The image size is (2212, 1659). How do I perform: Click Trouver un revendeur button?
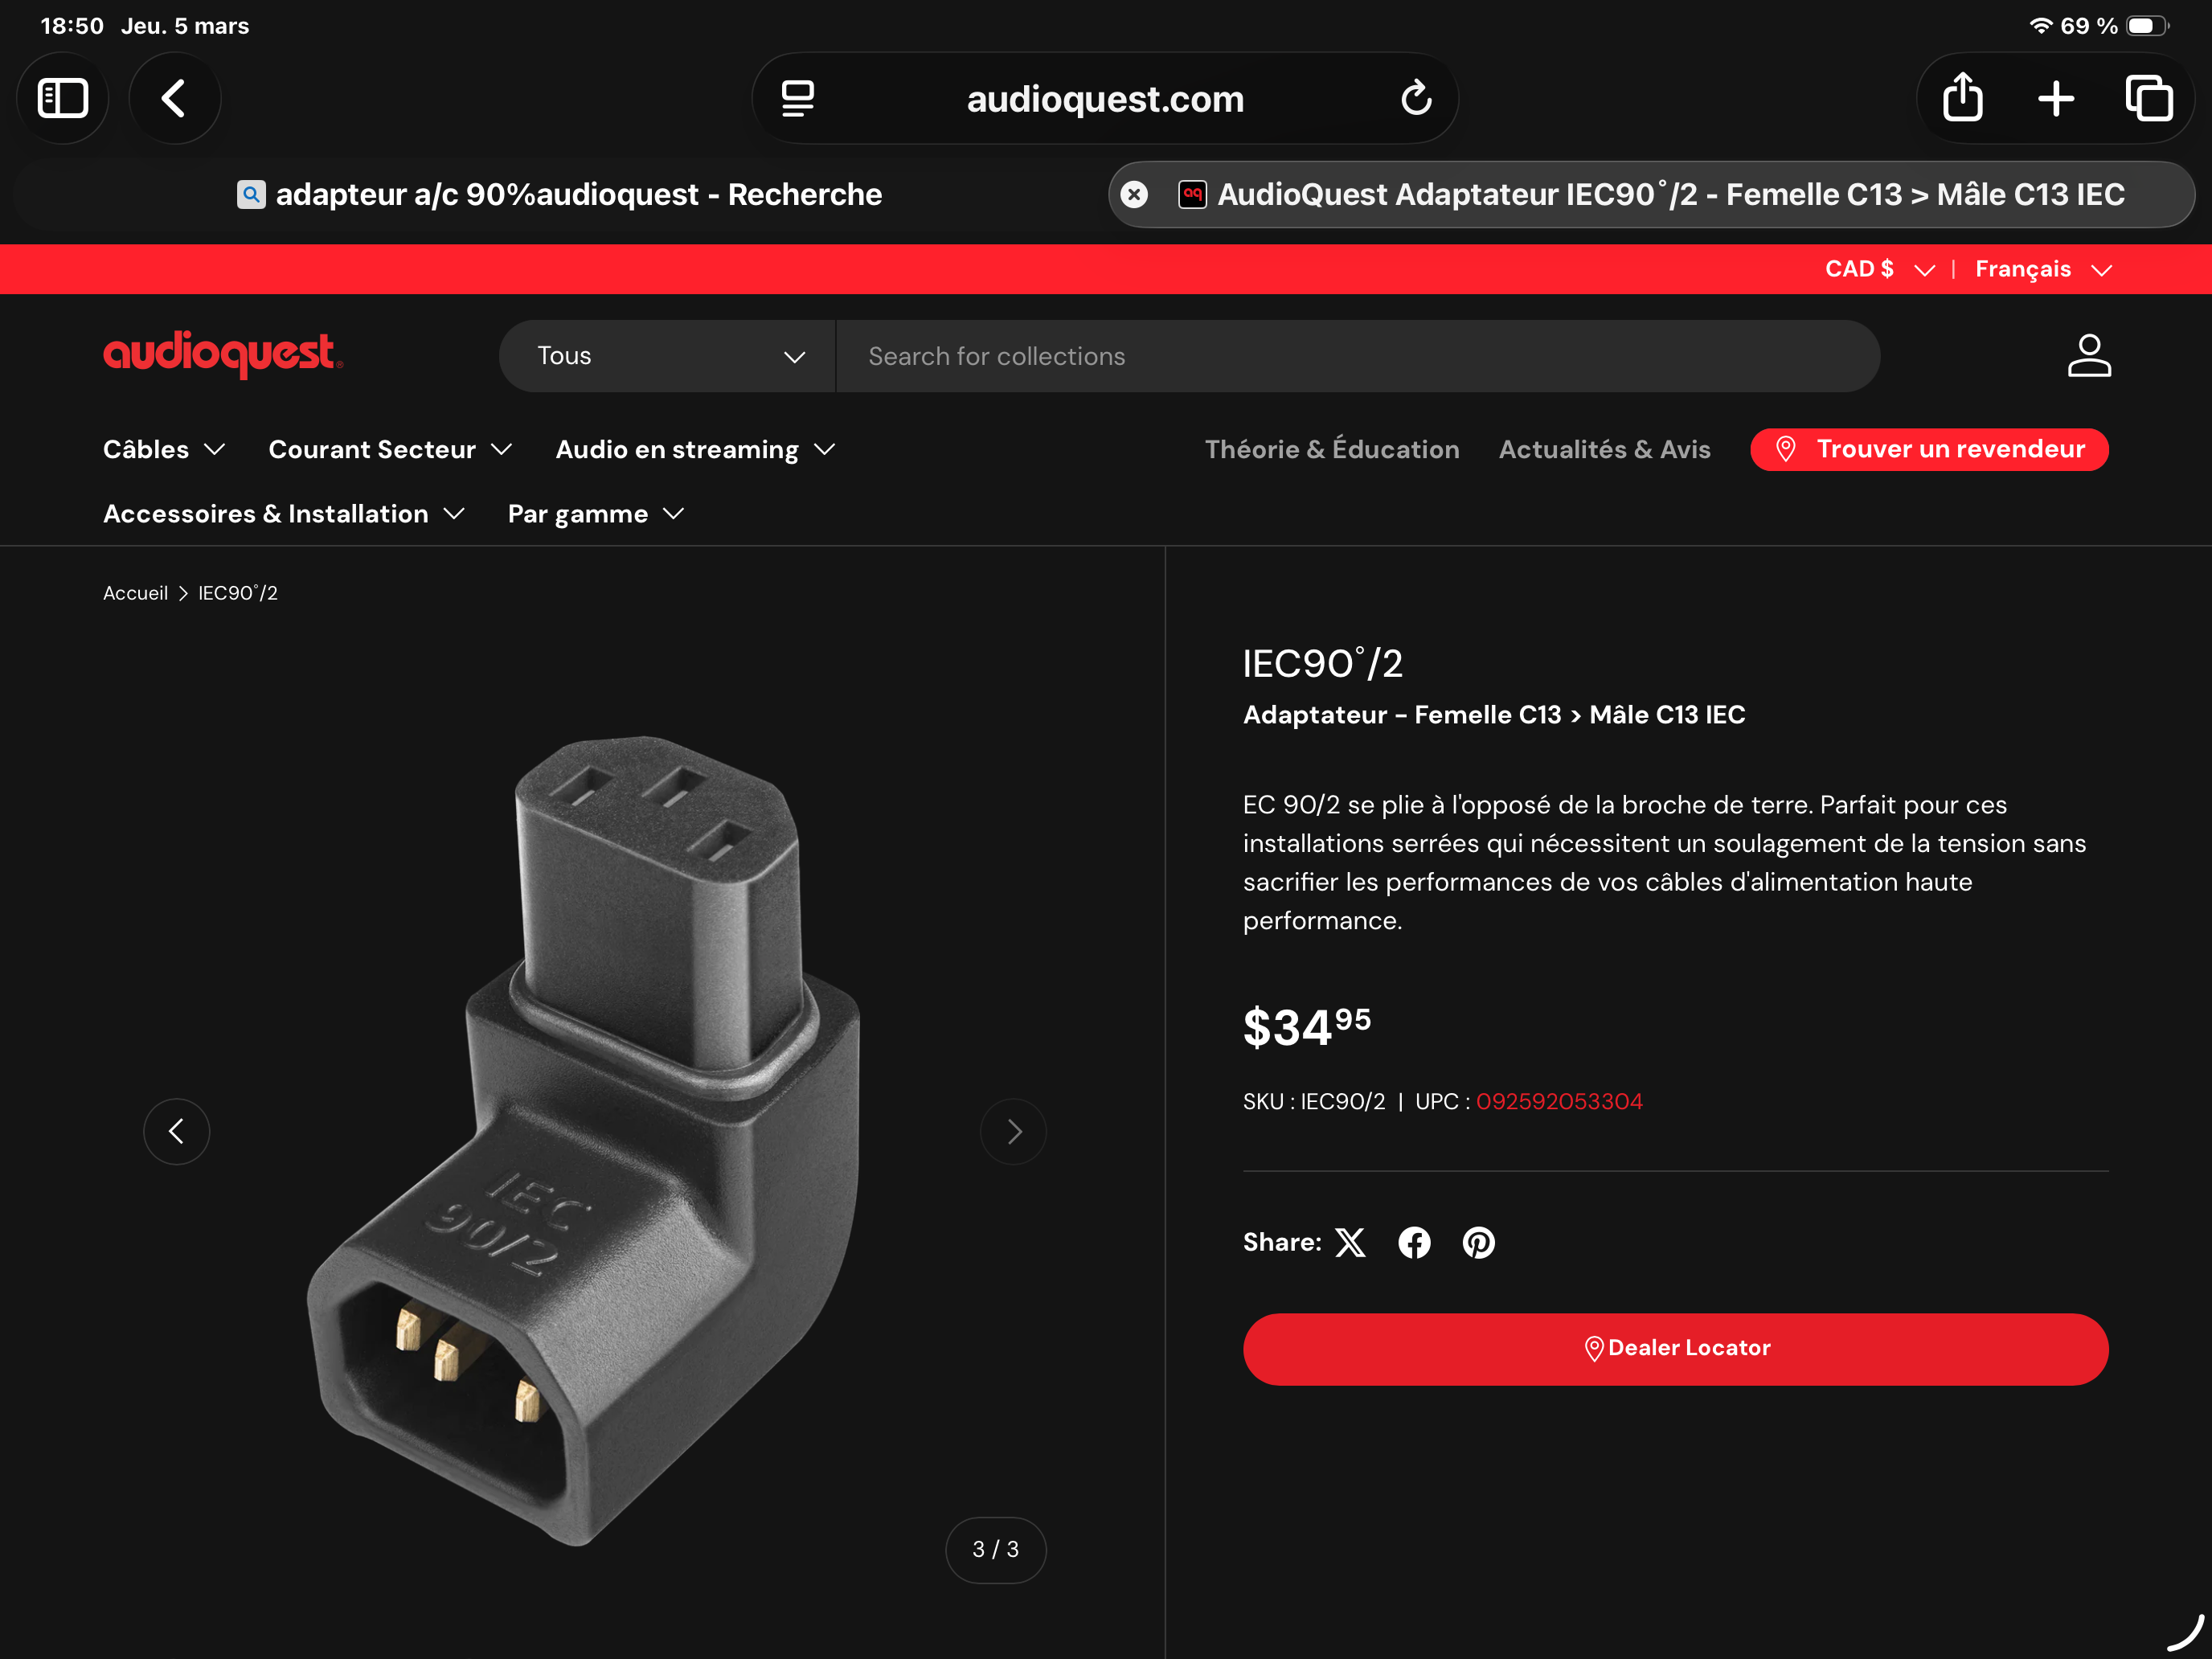point(1929,450)
